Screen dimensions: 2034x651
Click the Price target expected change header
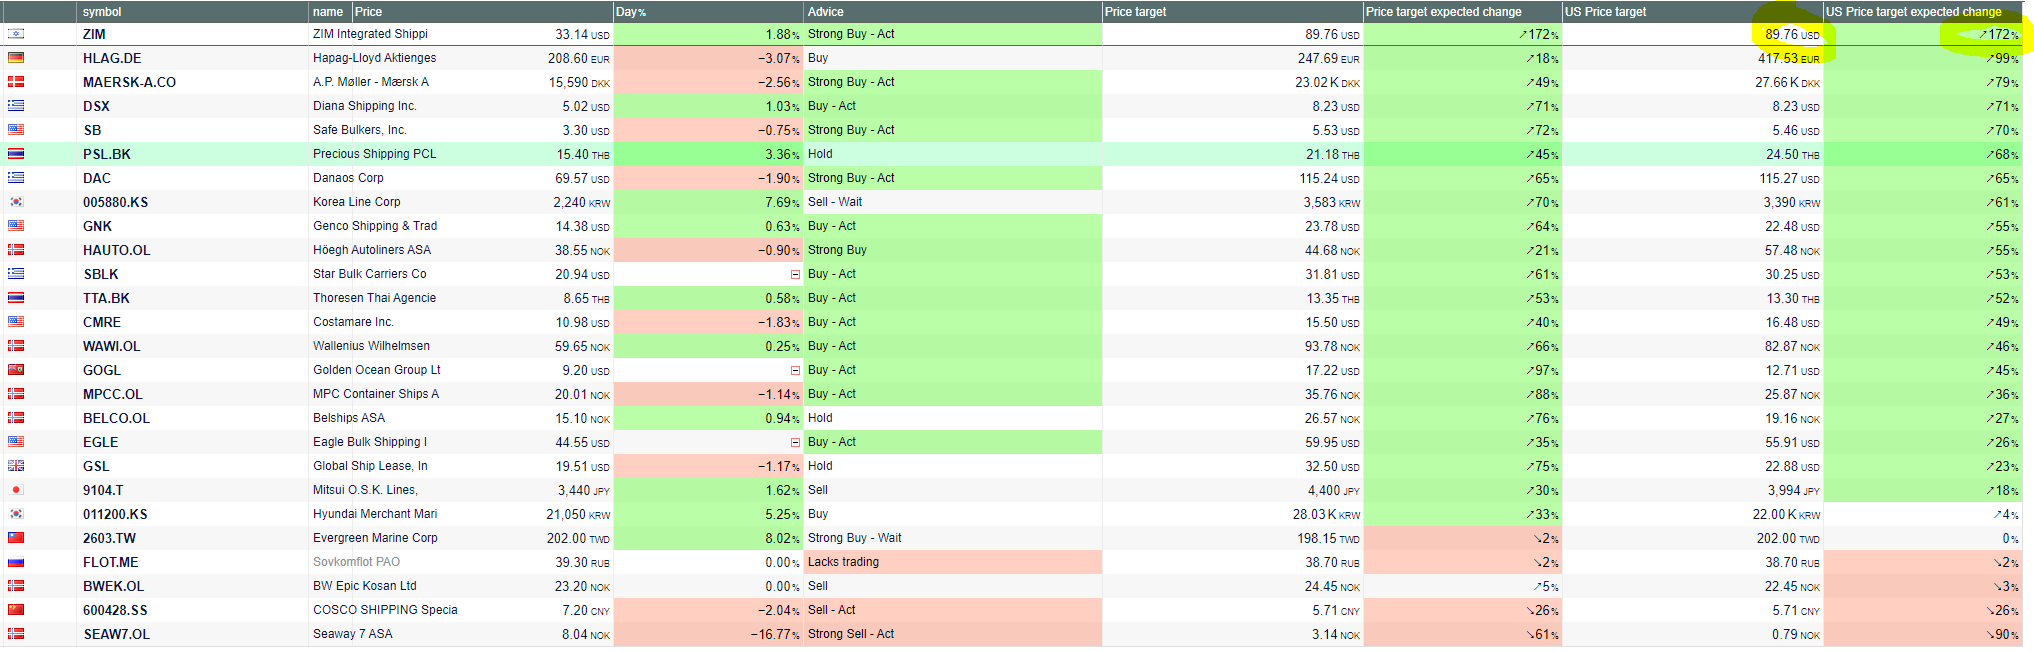pos(1462,12)
